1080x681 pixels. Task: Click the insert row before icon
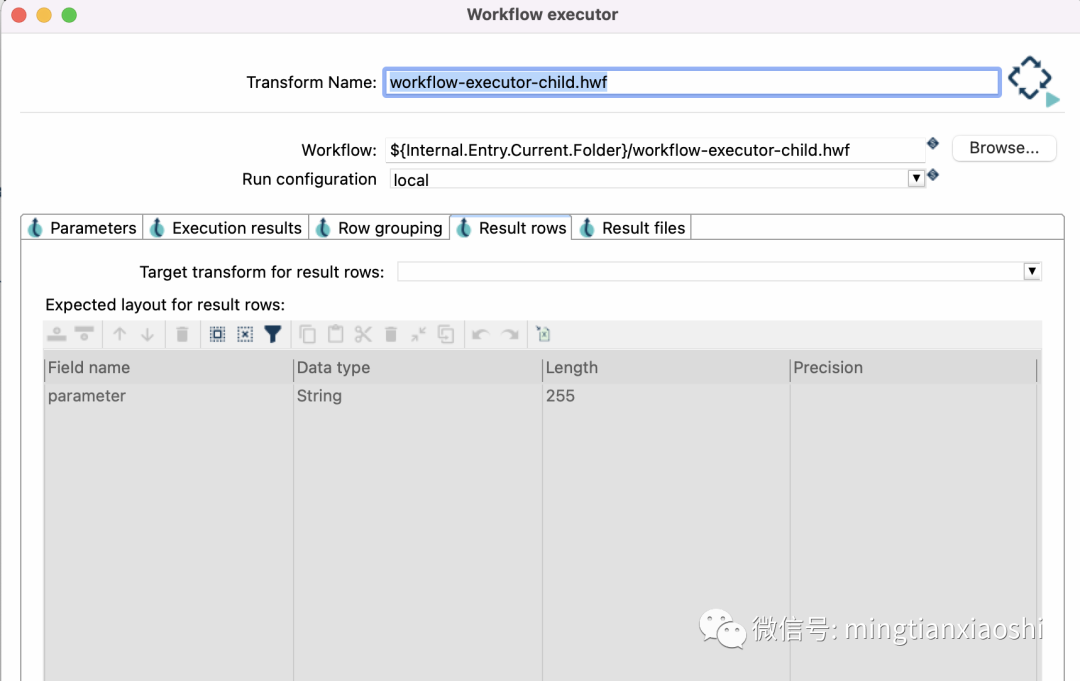(56, 335)
